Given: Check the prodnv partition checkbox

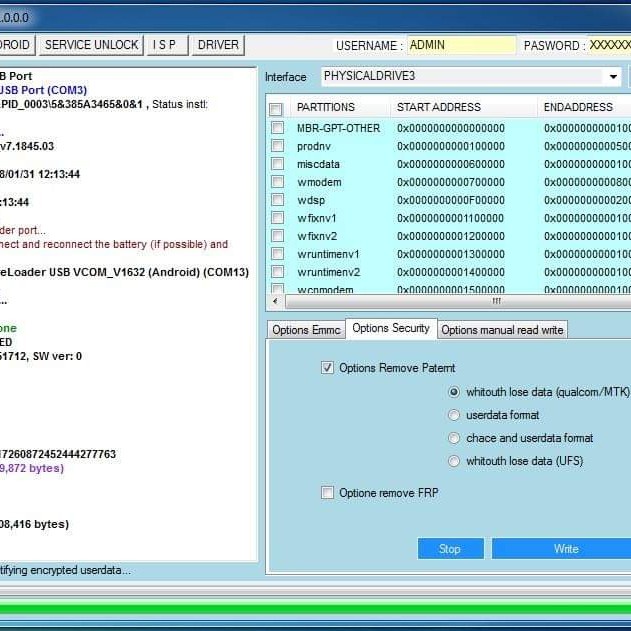Looking at the screenshot, I should pyautogui.click(x=277, y=146).
